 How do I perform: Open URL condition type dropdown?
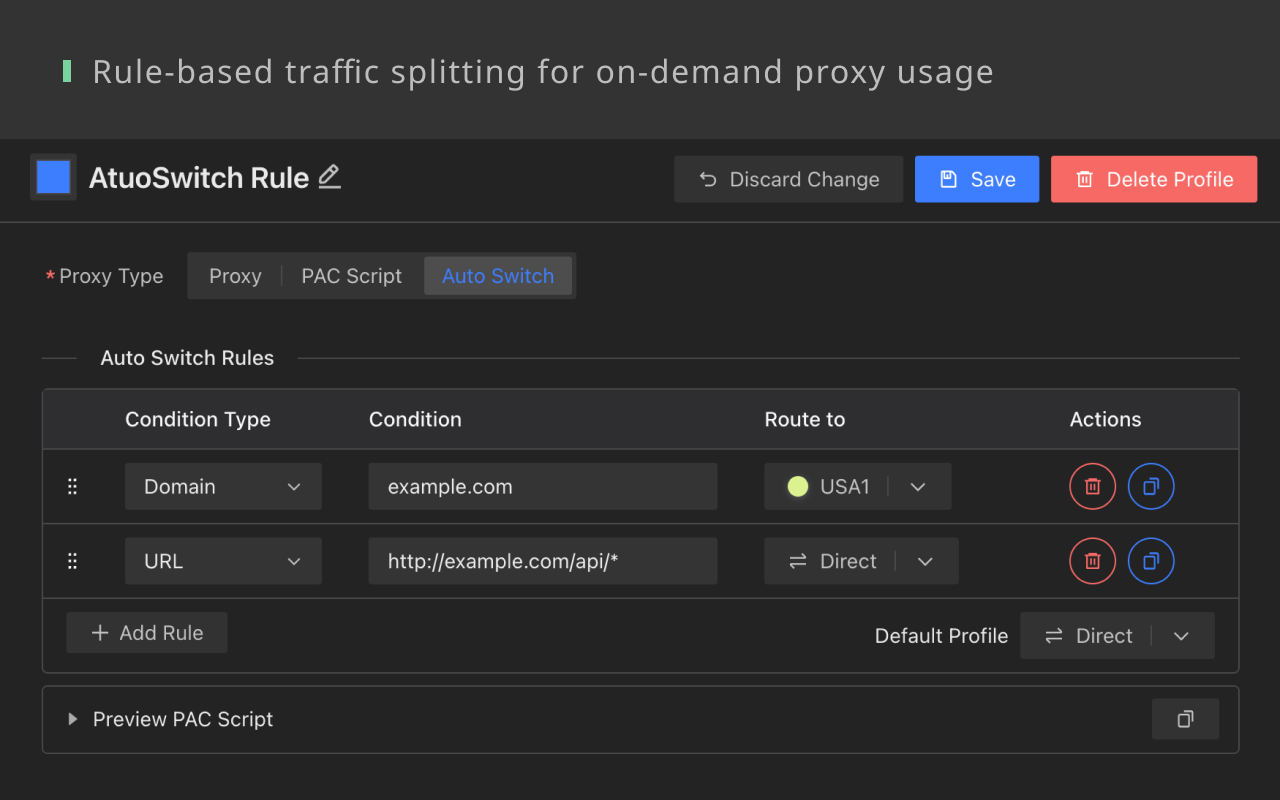click(x=223, y=561)
